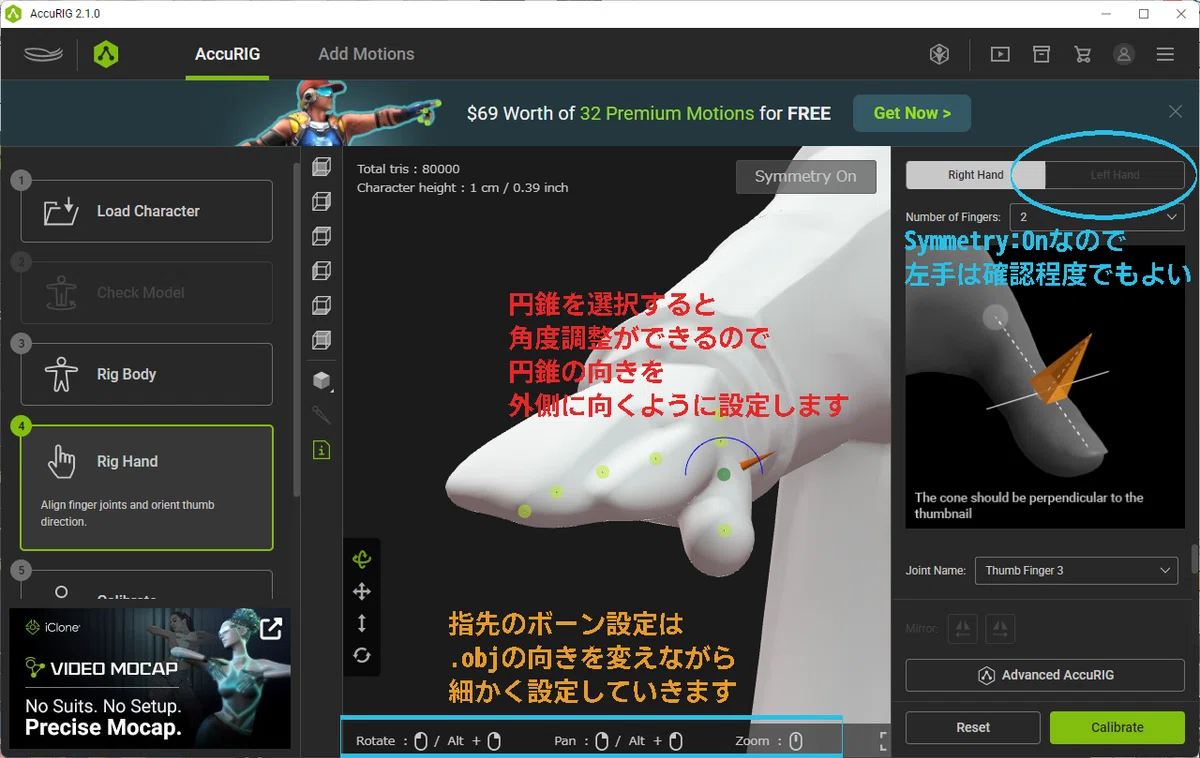Click the second Mirror joint icon

[1000, 628]
